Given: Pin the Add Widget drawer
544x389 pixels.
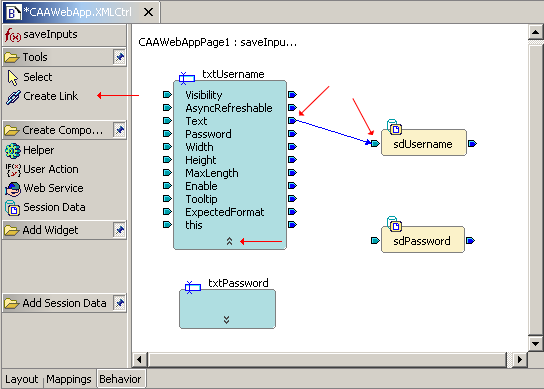Looking at the screenshot, I should point(119,230).
